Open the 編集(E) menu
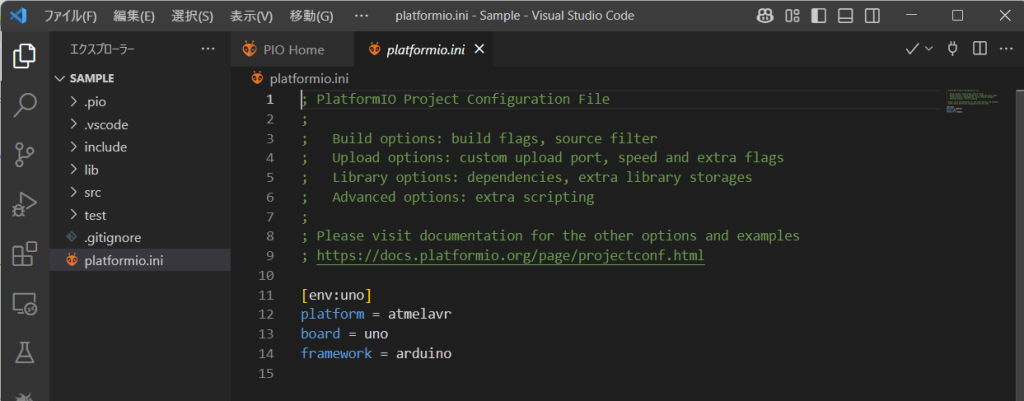The image size is (1024, 401). pyautogui.click(x=133, y=16)
